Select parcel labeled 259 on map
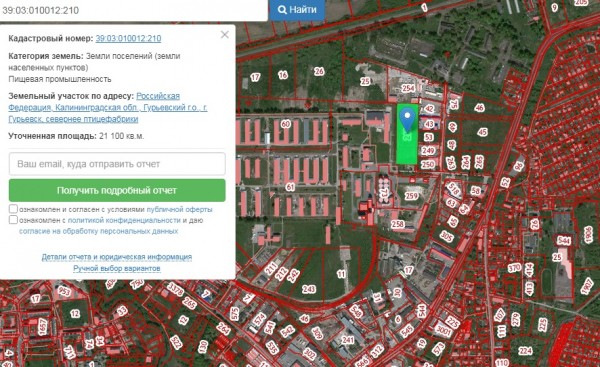 (411, 196)
